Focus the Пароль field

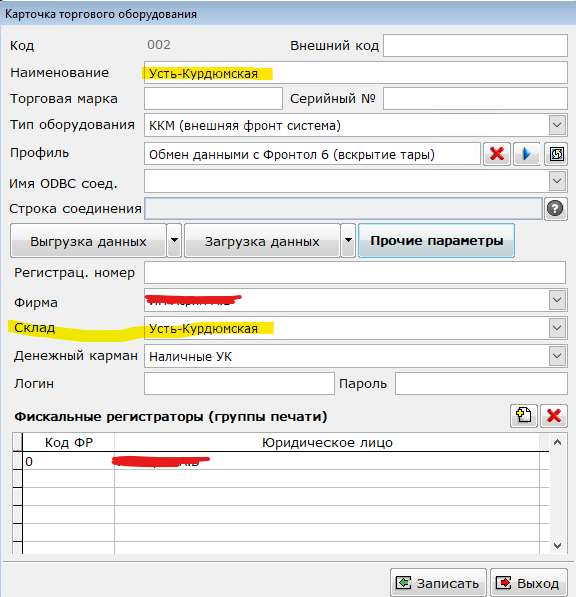pos(481,383)
